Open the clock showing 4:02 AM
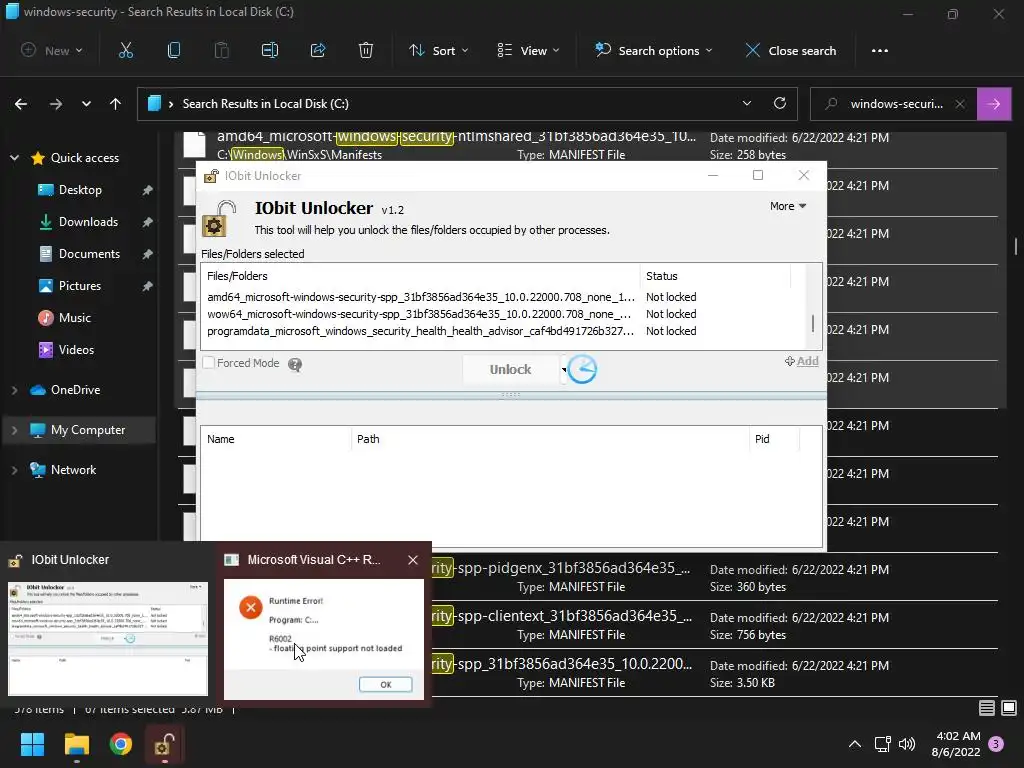Image resolution: width=1024 pixels, height=768 pixels. click(956, 744)
